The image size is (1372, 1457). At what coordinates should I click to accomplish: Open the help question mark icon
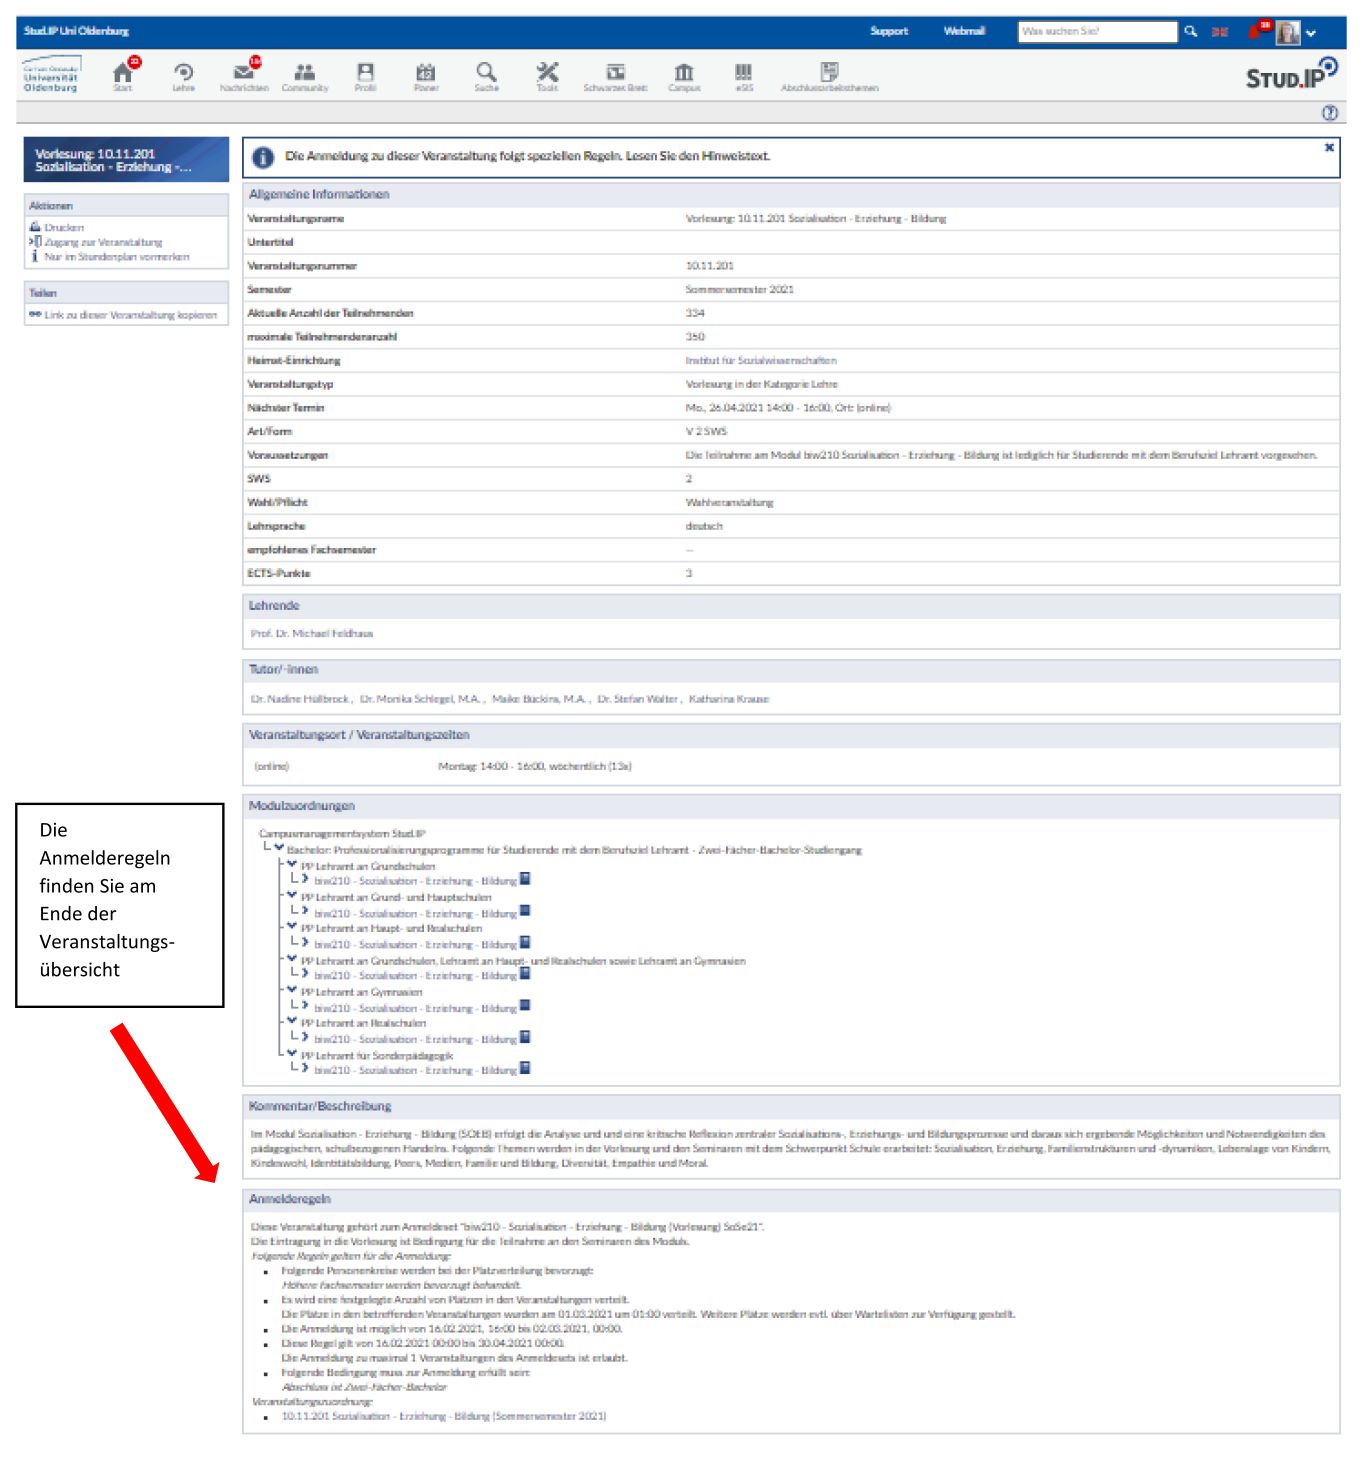(1330, 113)
